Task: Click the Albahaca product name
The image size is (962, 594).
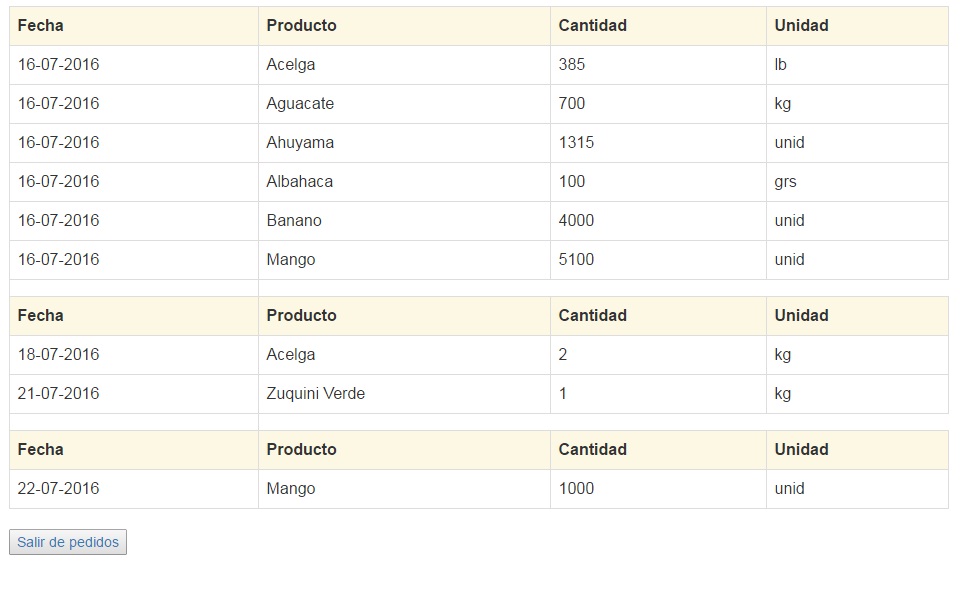Action: 300,181
